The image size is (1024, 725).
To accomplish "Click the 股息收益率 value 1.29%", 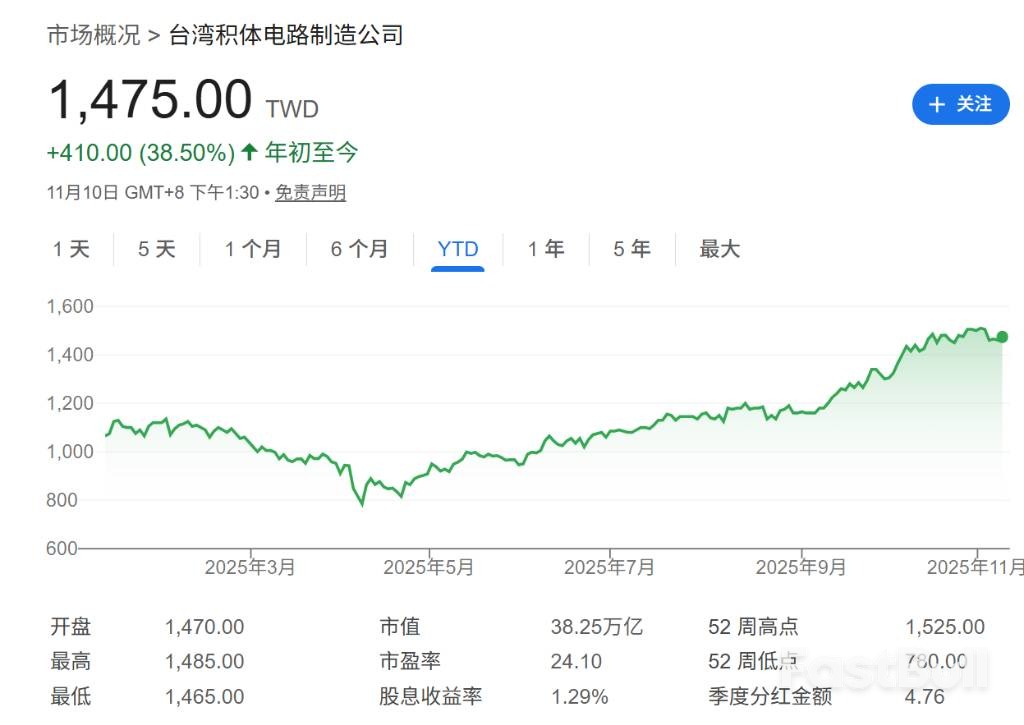I will (581, 695).
